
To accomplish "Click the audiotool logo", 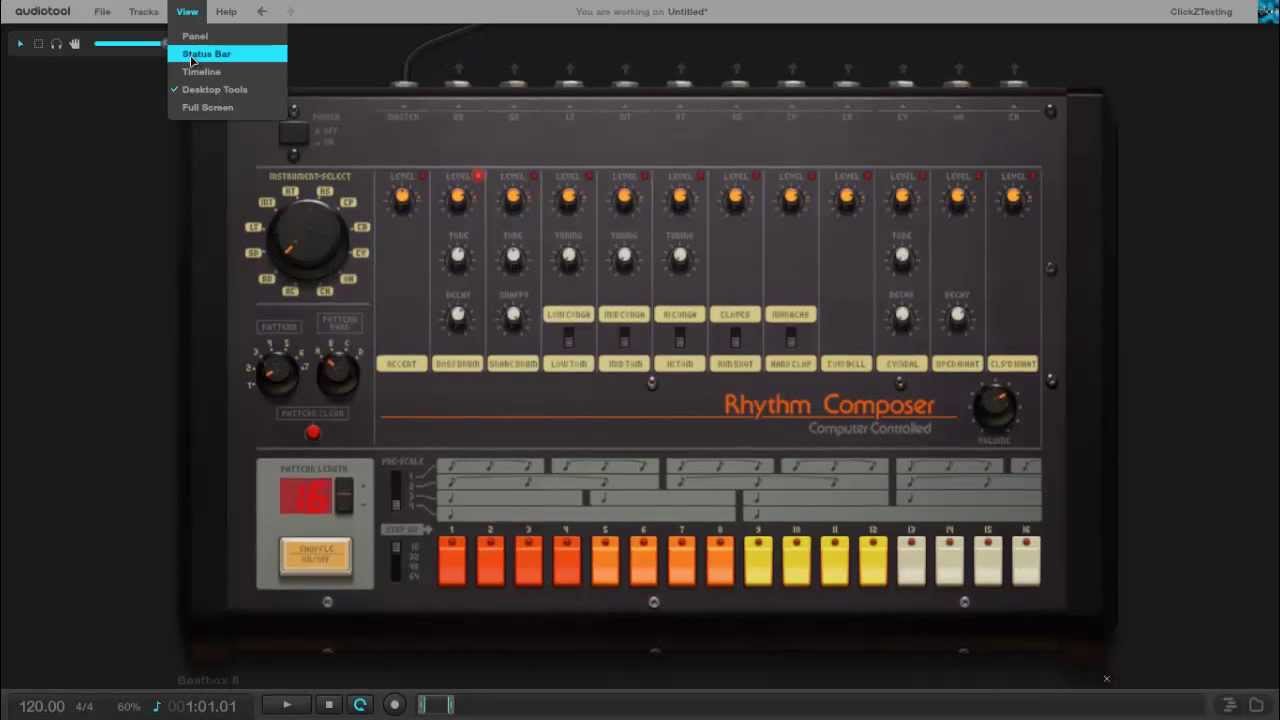I will 42,12.
